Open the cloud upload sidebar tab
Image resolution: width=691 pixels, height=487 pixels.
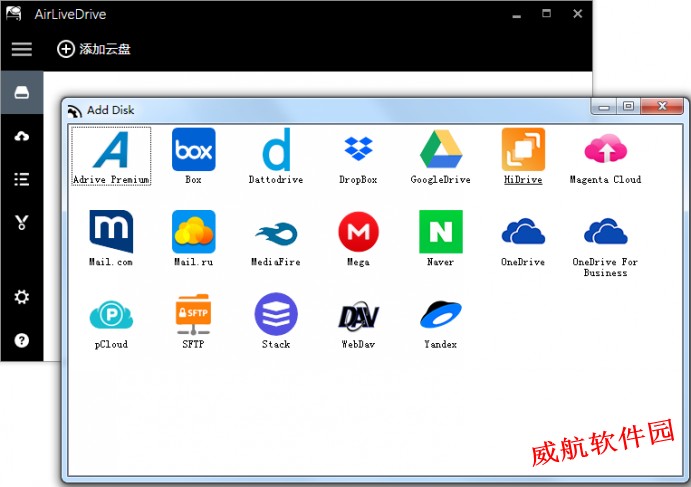[22, 136]
